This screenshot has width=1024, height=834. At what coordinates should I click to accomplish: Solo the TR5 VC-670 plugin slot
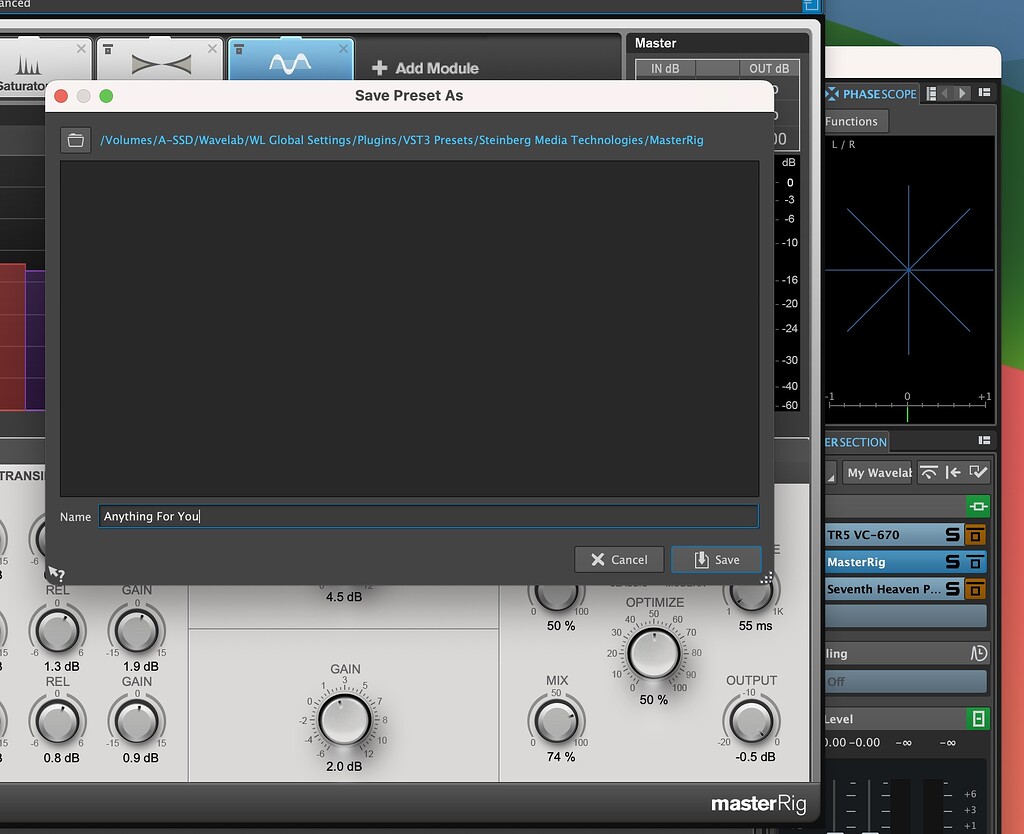pyautogui.click(x=953, y=534)
